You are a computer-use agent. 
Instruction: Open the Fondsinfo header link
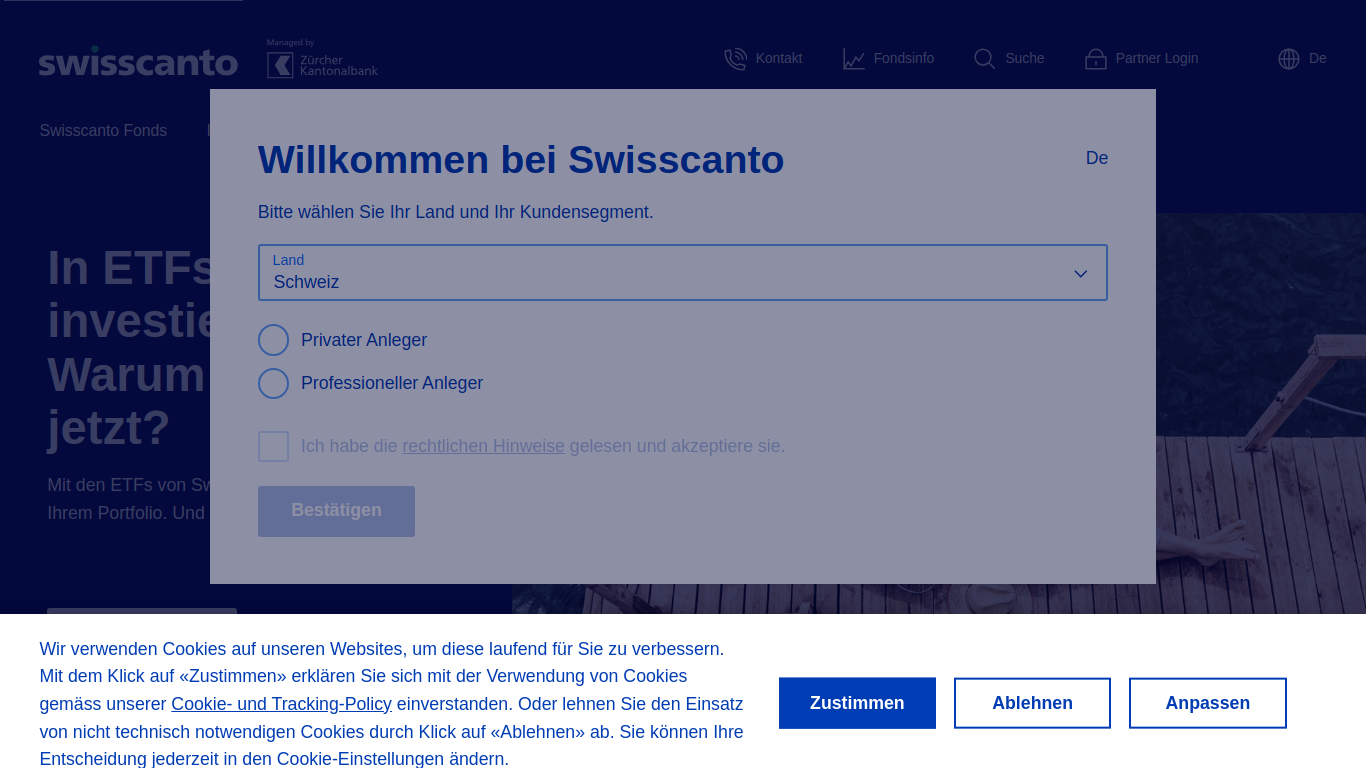(x=888, y=59)
